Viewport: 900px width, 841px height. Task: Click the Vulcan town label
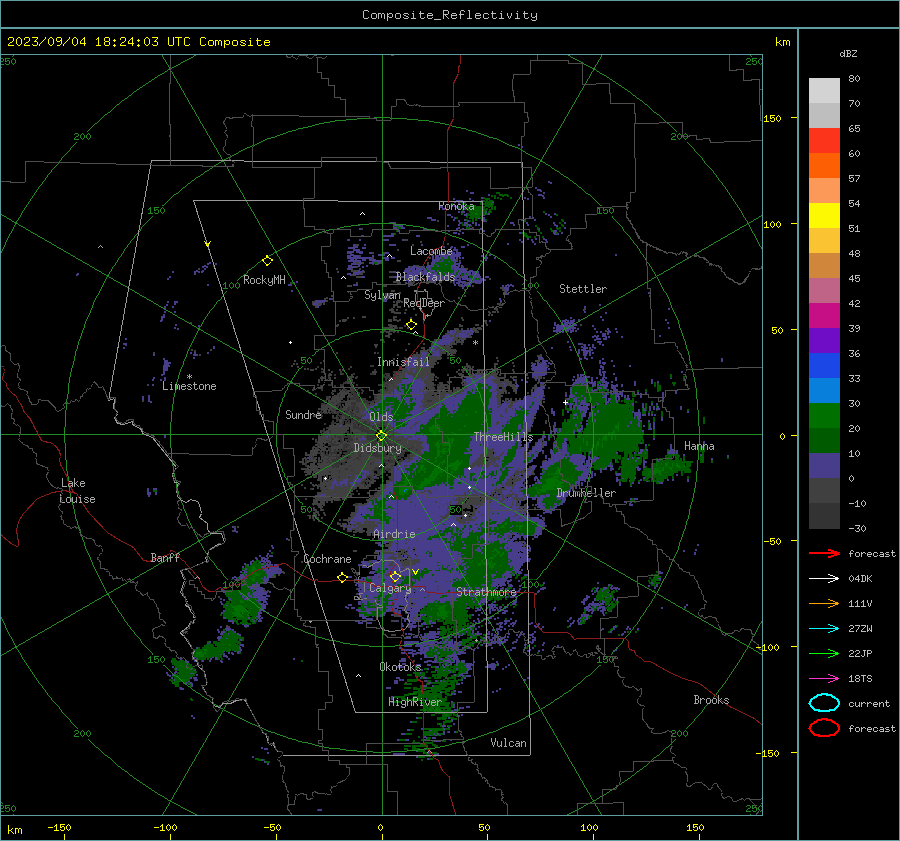pos(508,743)
